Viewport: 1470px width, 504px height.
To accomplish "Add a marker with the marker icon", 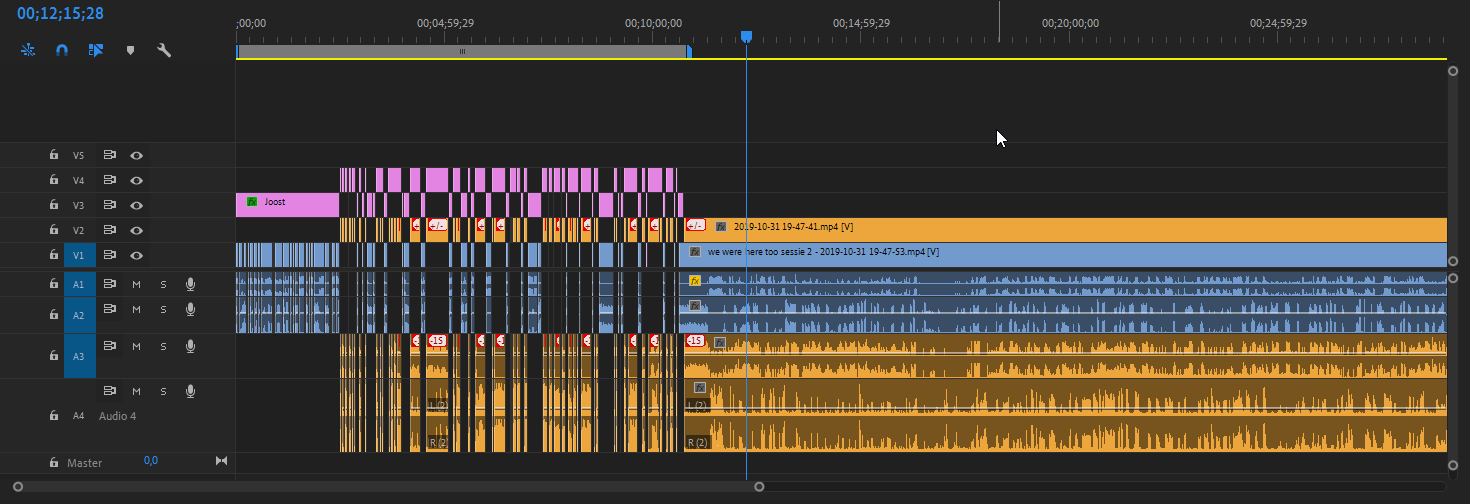I will coord(129,49).
